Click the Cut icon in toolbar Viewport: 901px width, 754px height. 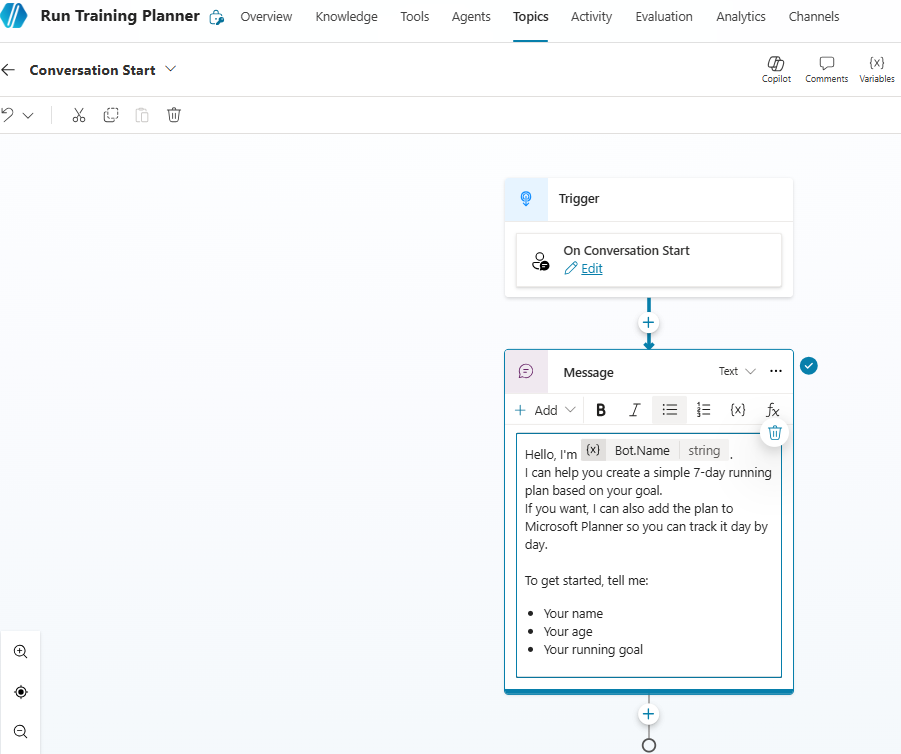[79, 115]
